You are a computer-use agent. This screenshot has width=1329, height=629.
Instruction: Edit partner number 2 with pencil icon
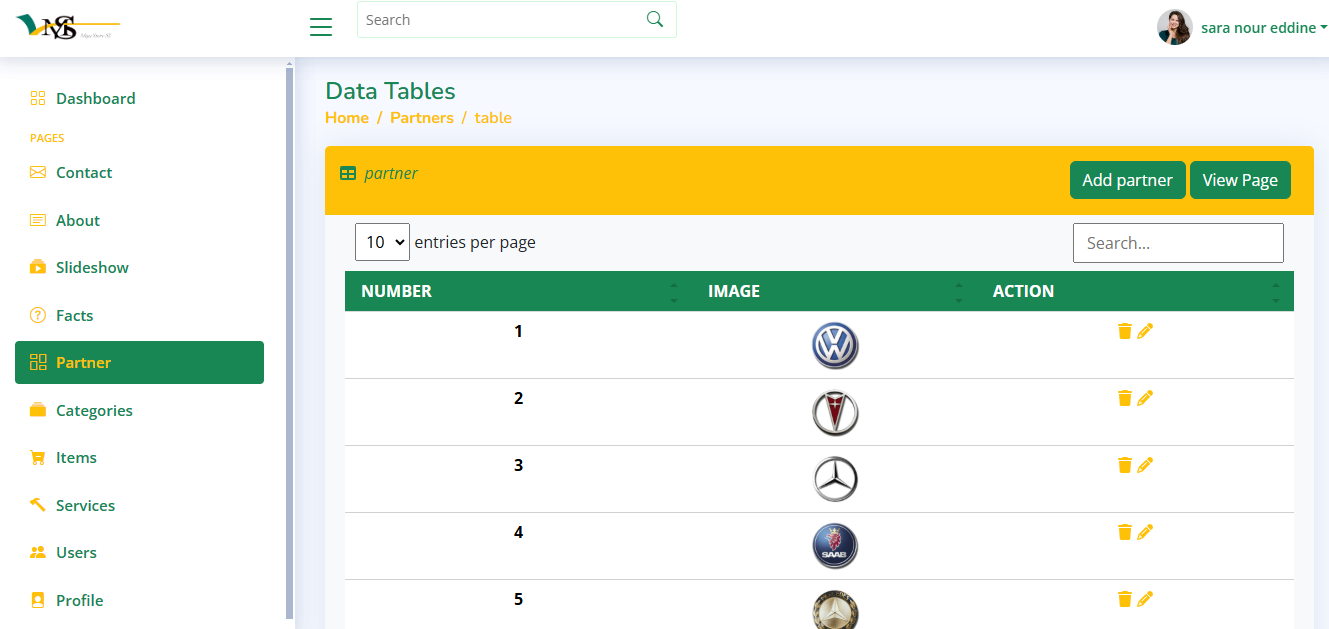pyautogui.click(x=1145, y=398)
